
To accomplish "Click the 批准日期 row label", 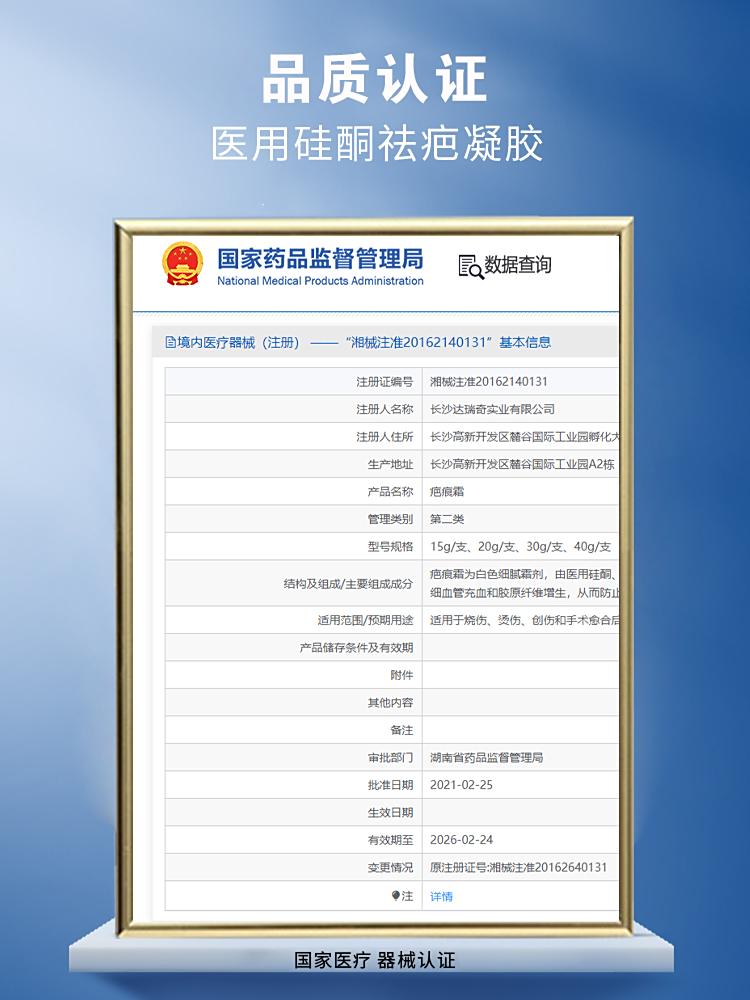I will point(390,785).
